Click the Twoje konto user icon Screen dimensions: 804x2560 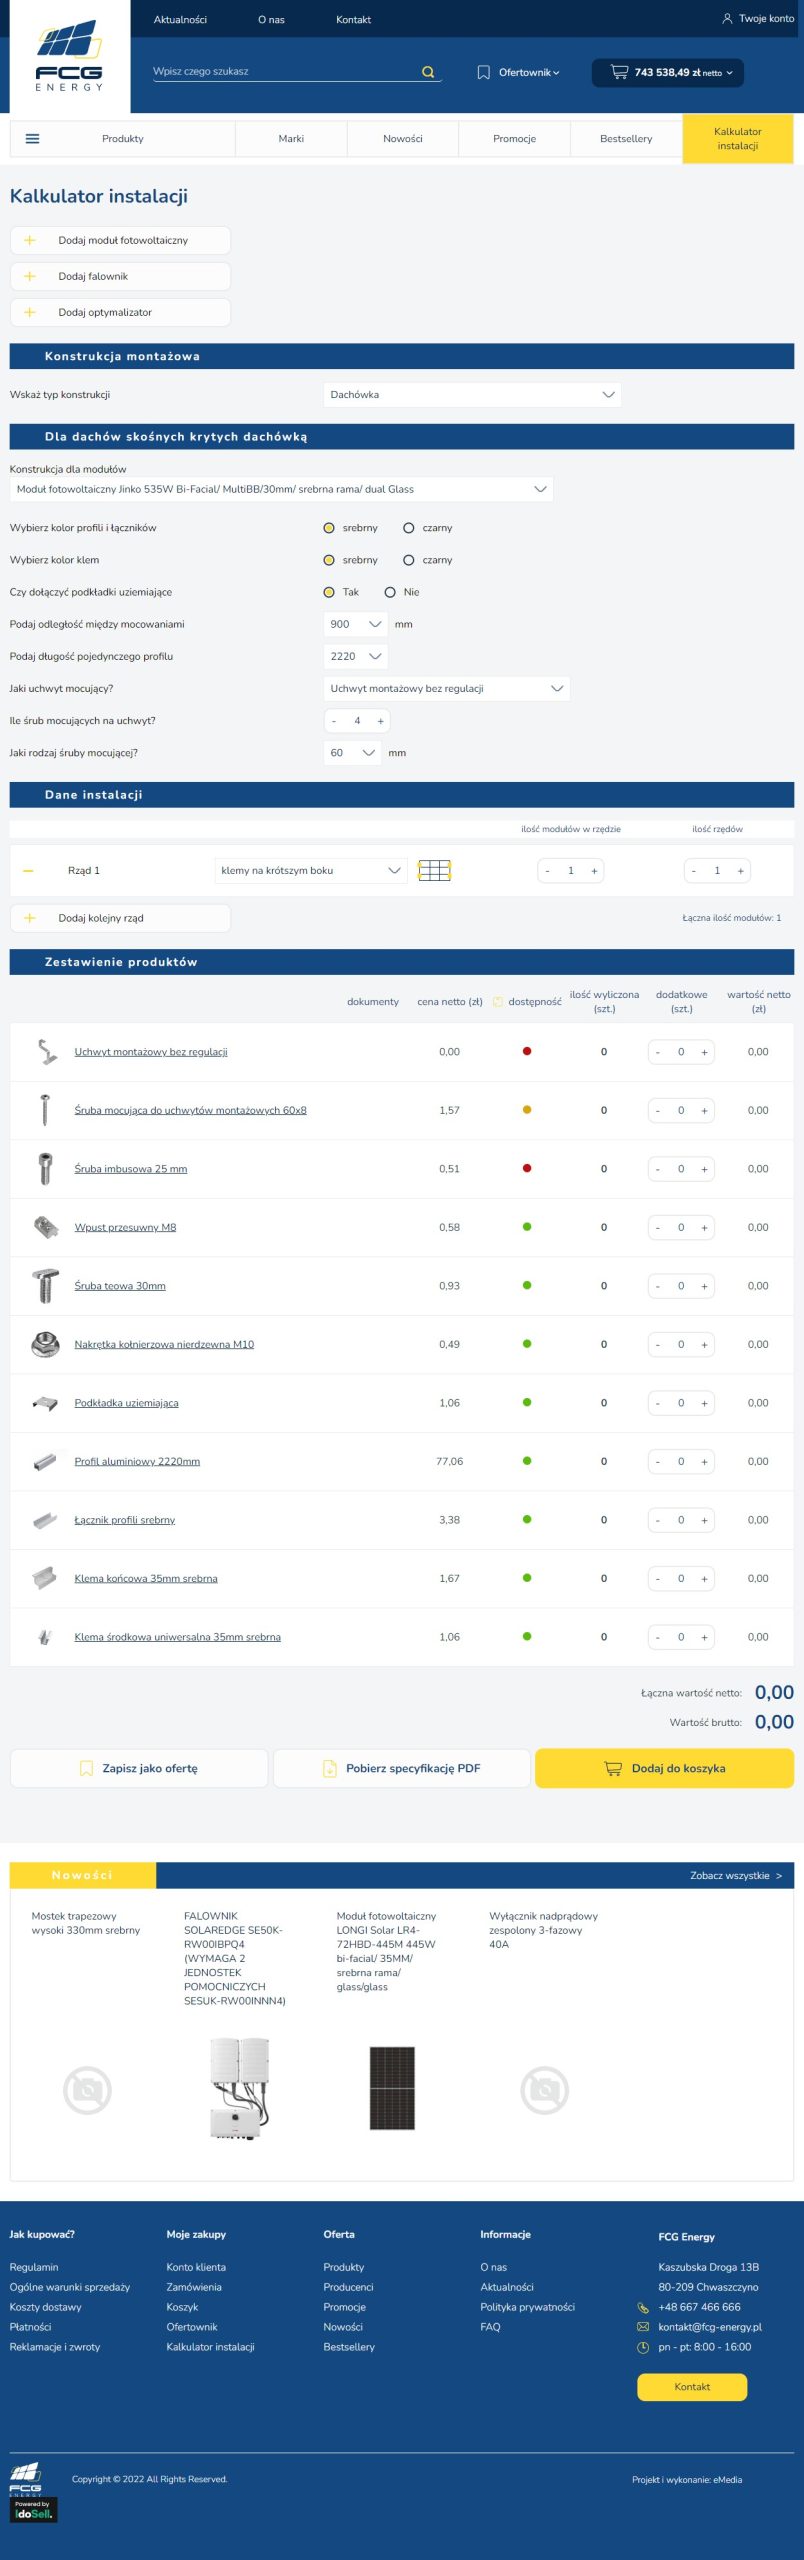[x=727, y=19]
